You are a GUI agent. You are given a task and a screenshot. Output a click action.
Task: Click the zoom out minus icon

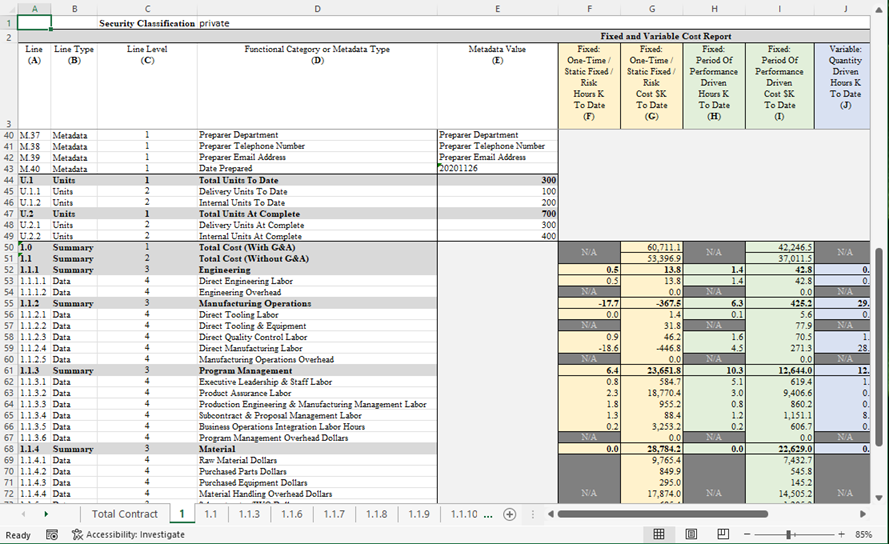tap(747, 534)
